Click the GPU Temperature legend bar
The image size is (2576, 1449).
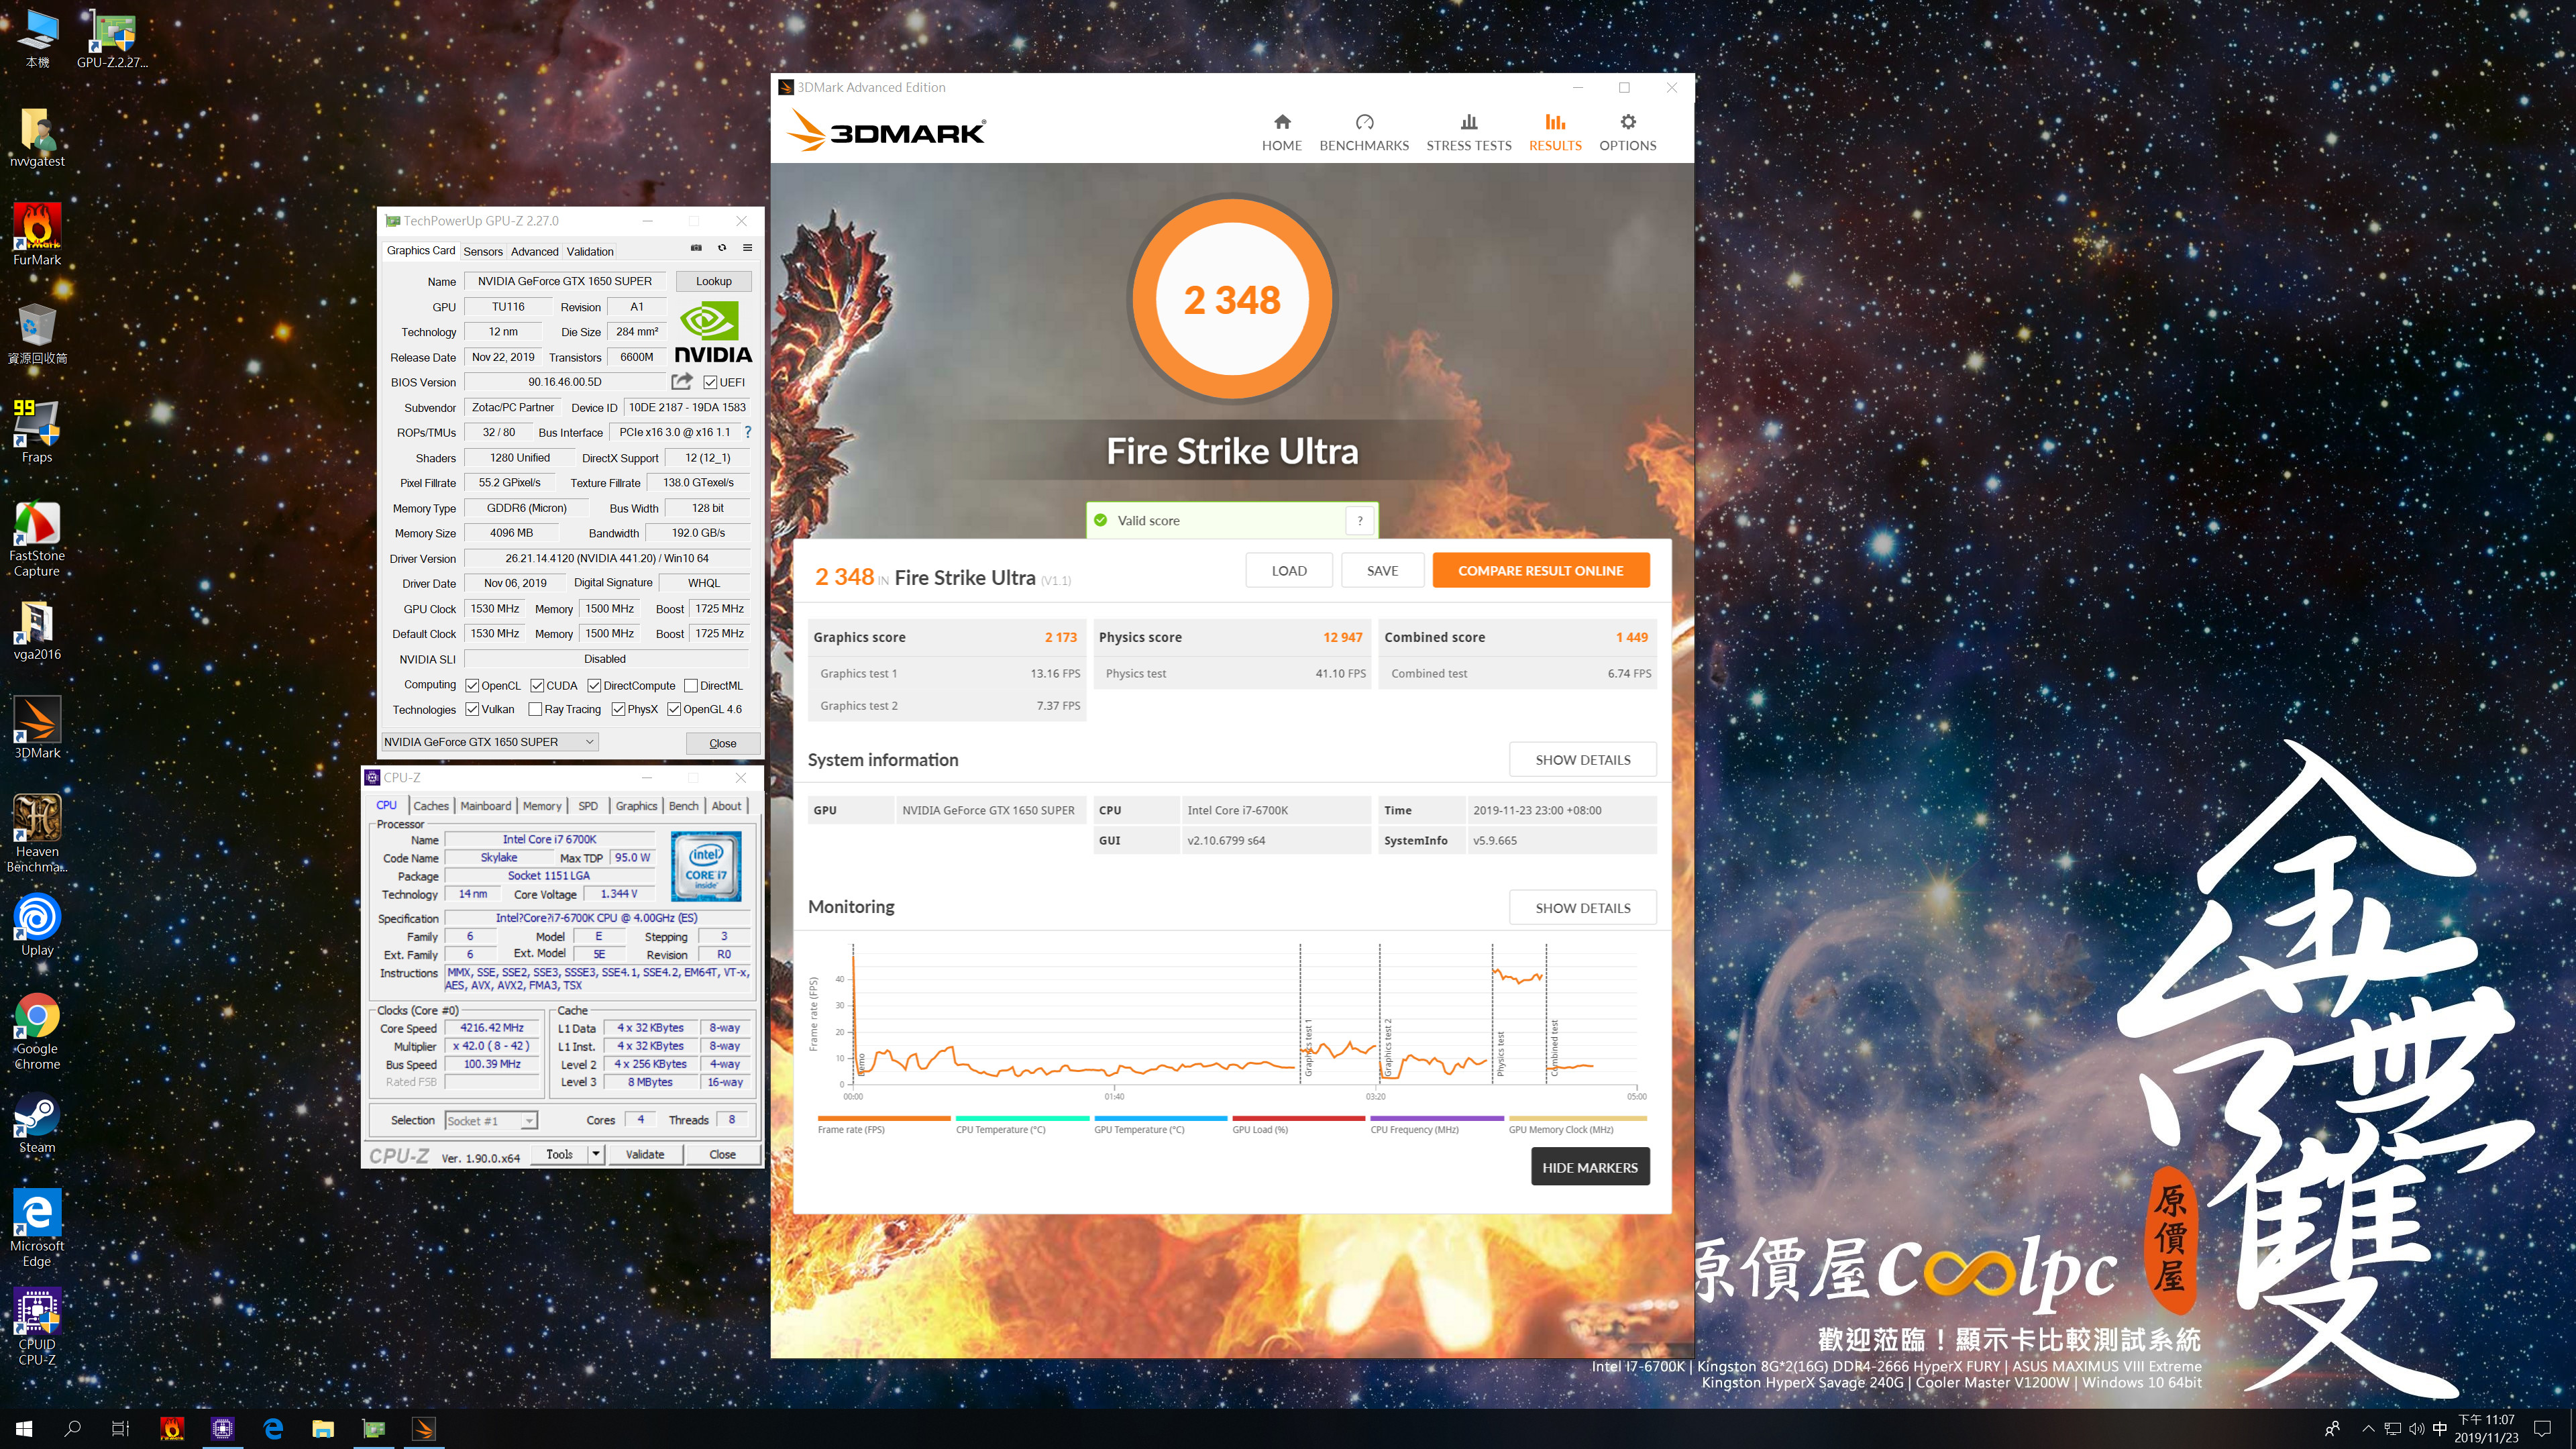coord(1160,1118)
